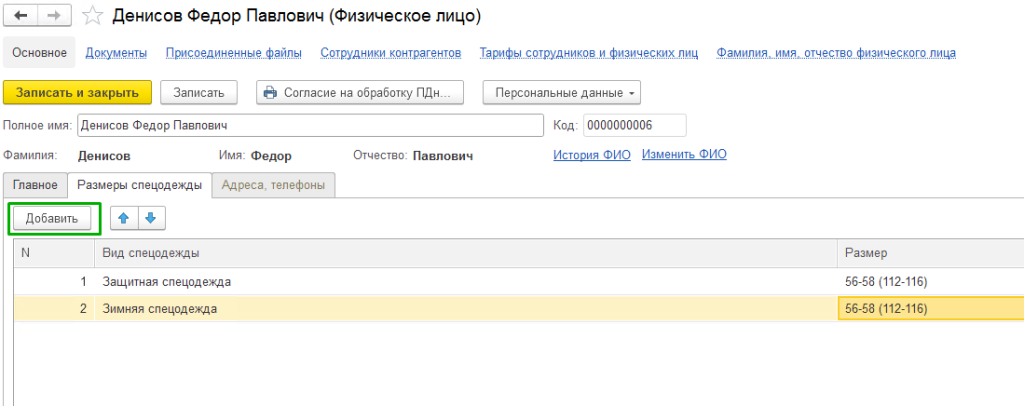Image resolution: width=1024 pixels, height=406 pixels.
Task: Click the Изменить ФИО link
Action: tap(684, 155)
